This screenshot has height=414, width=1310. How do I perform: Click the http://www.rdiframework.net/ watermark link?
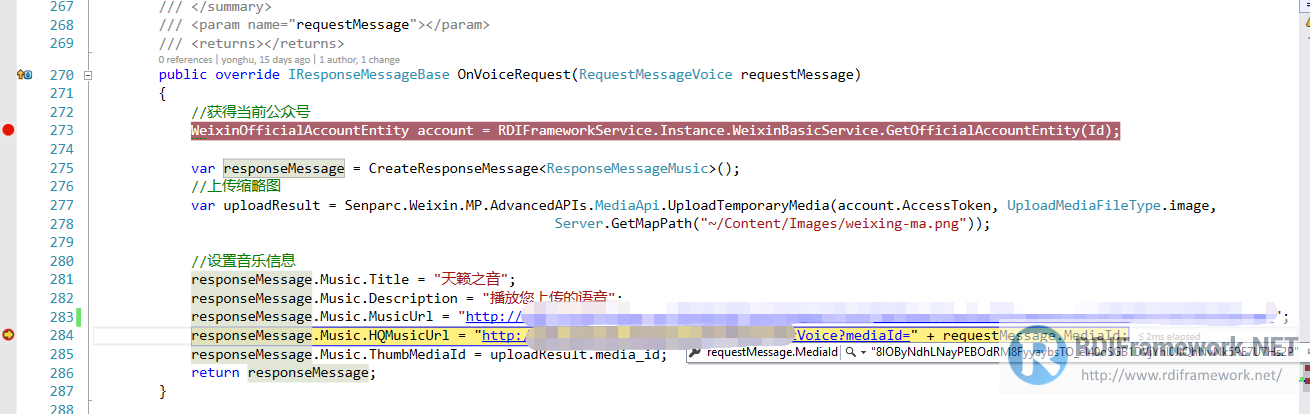click(1181, 375)
